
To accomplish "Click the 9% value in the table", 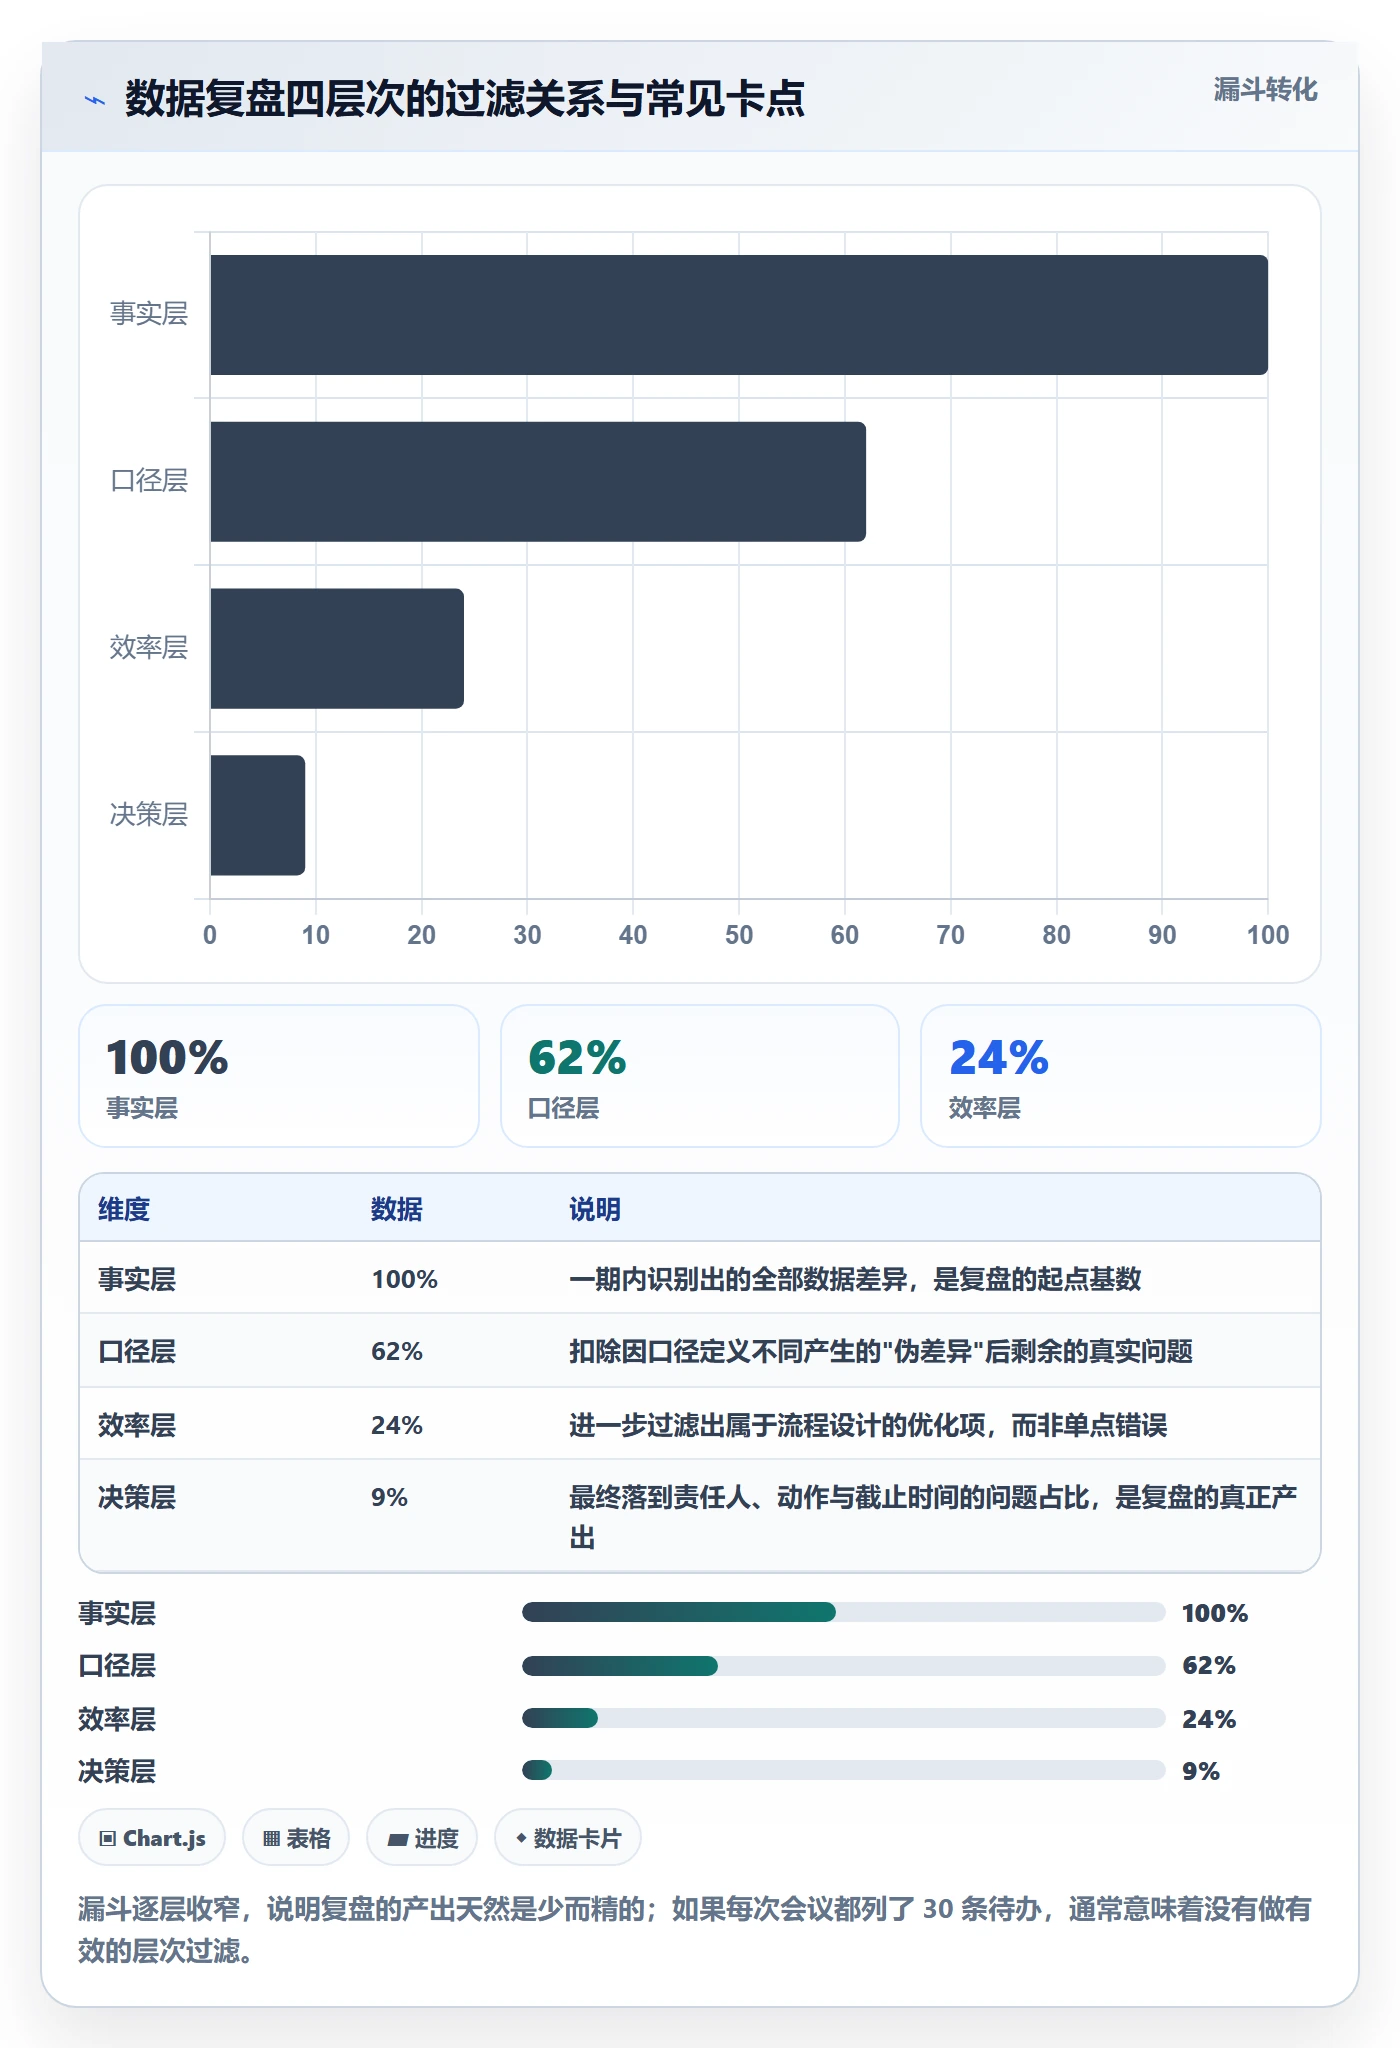I will click(389, 1497).
